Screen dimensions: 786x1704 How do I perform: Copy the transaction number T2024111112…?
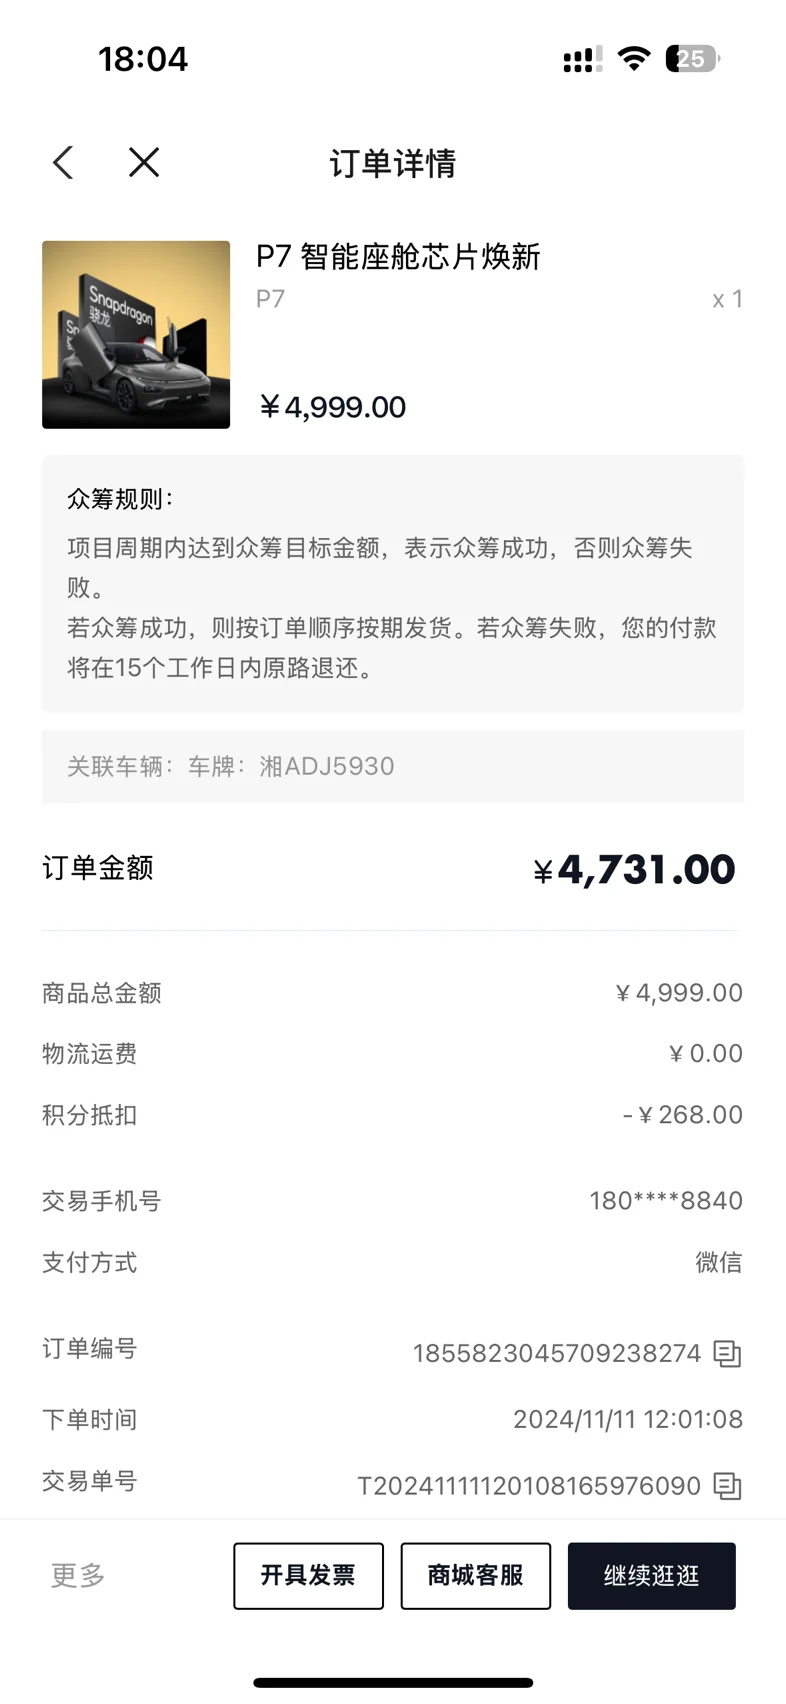727,1486
